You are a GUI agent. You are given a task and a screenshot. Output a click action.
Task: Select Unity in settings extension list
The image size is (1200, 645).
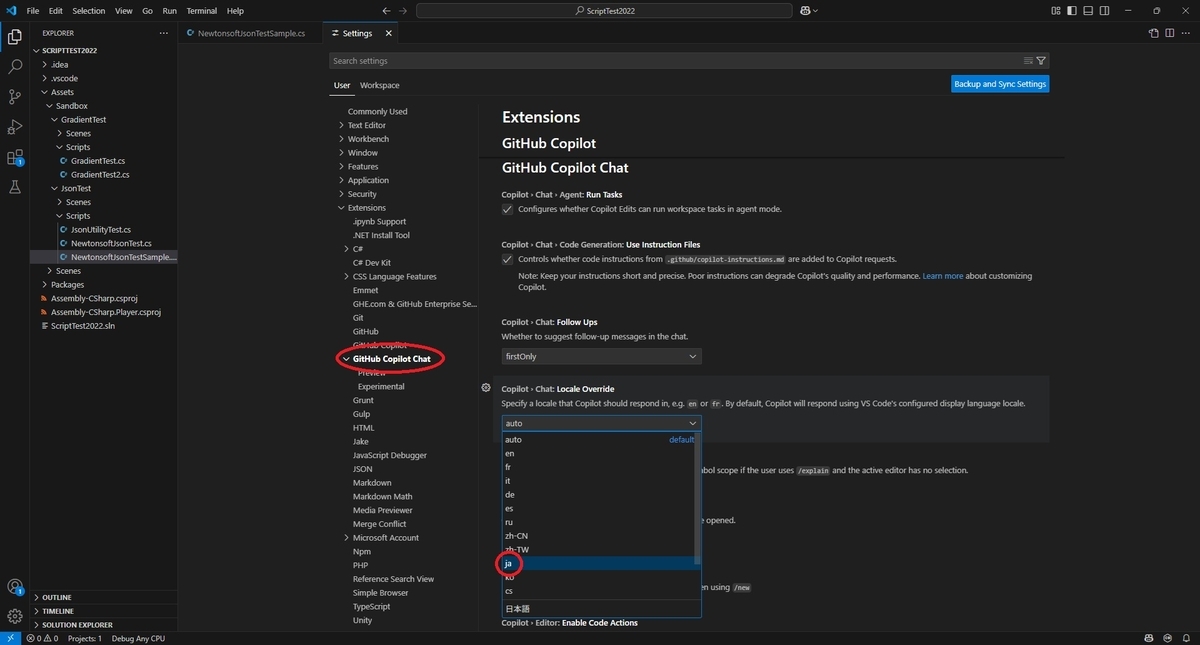click(x=362, y=620)
